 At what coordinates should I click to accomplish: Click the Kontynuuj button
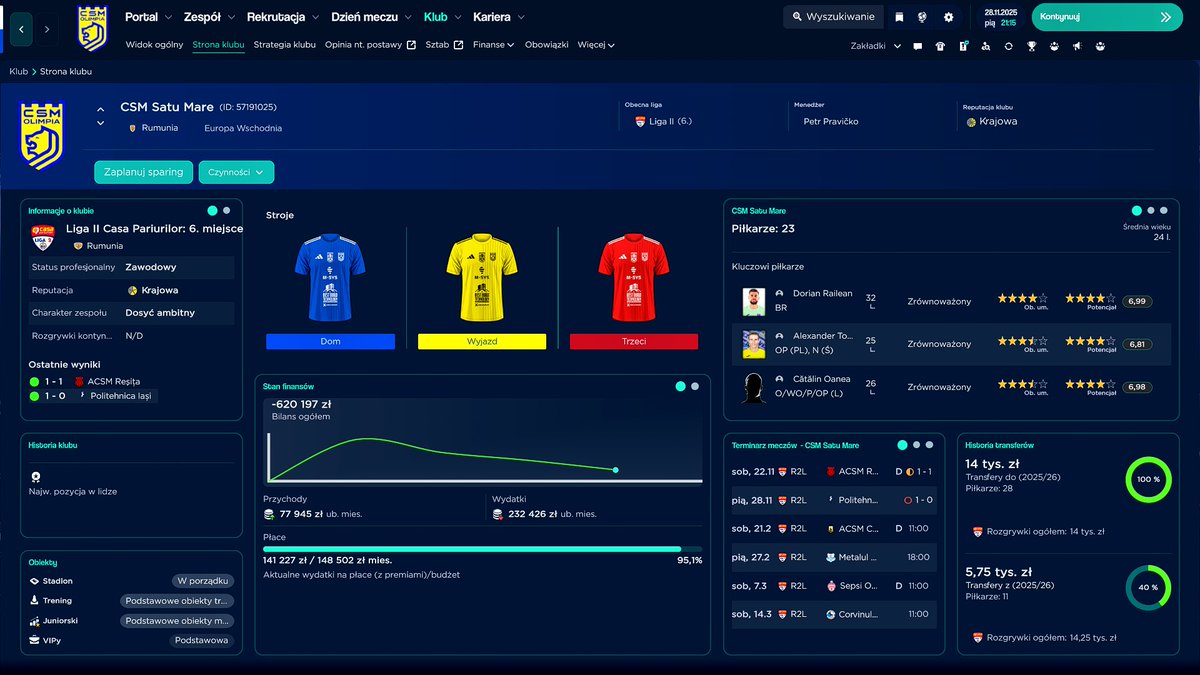pos(1107,17)
